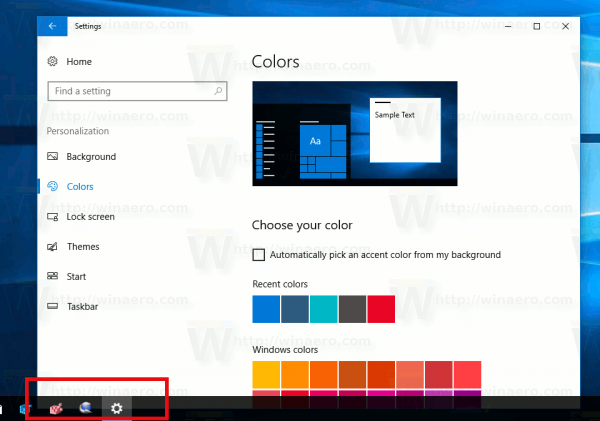Click the Background picture icon

pos(52,156)
